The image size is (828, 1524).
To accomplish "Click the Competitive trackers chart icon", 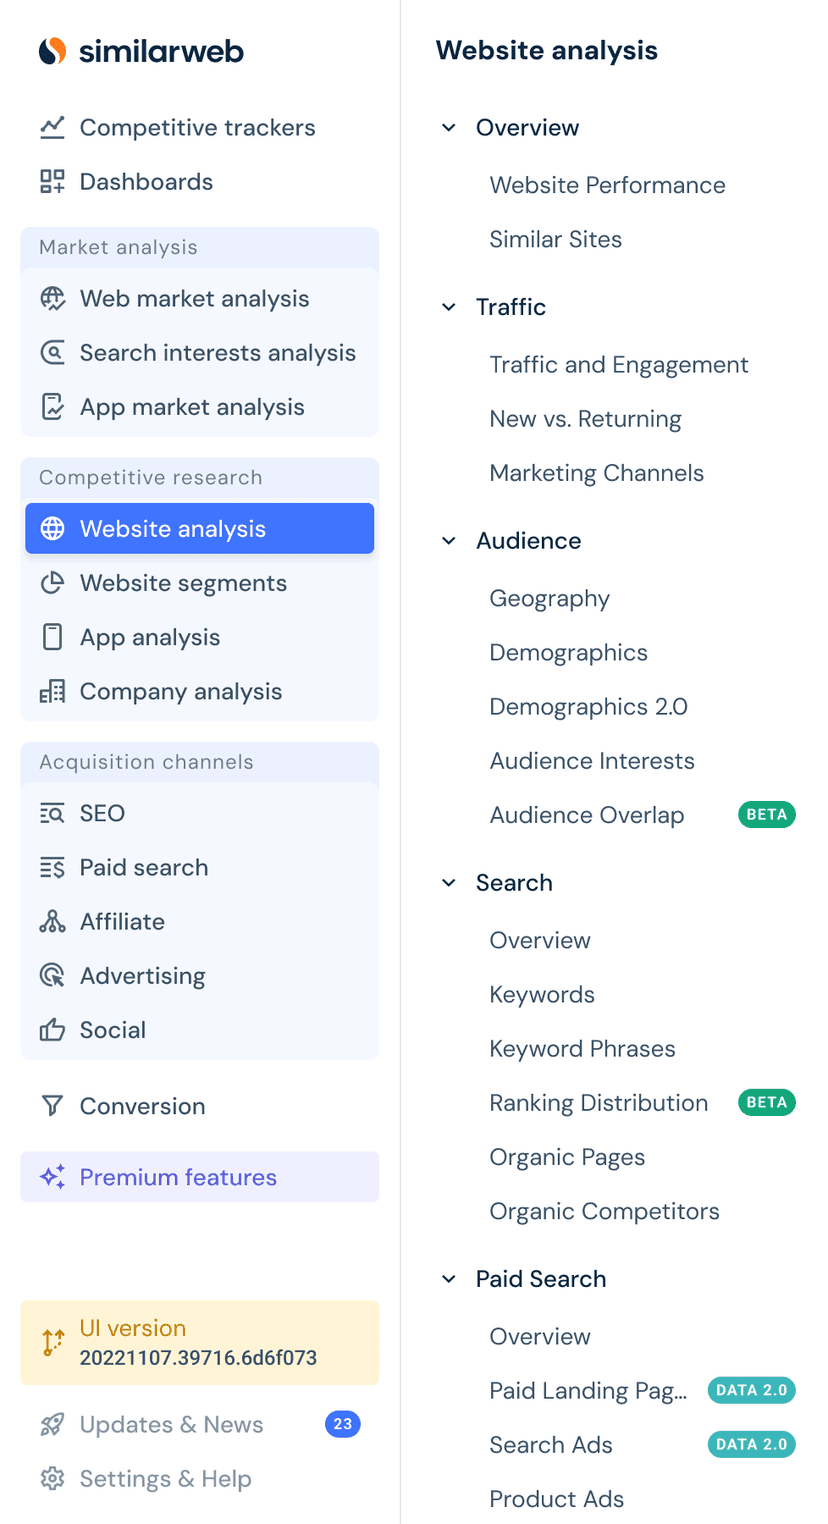I will [52, 127].
